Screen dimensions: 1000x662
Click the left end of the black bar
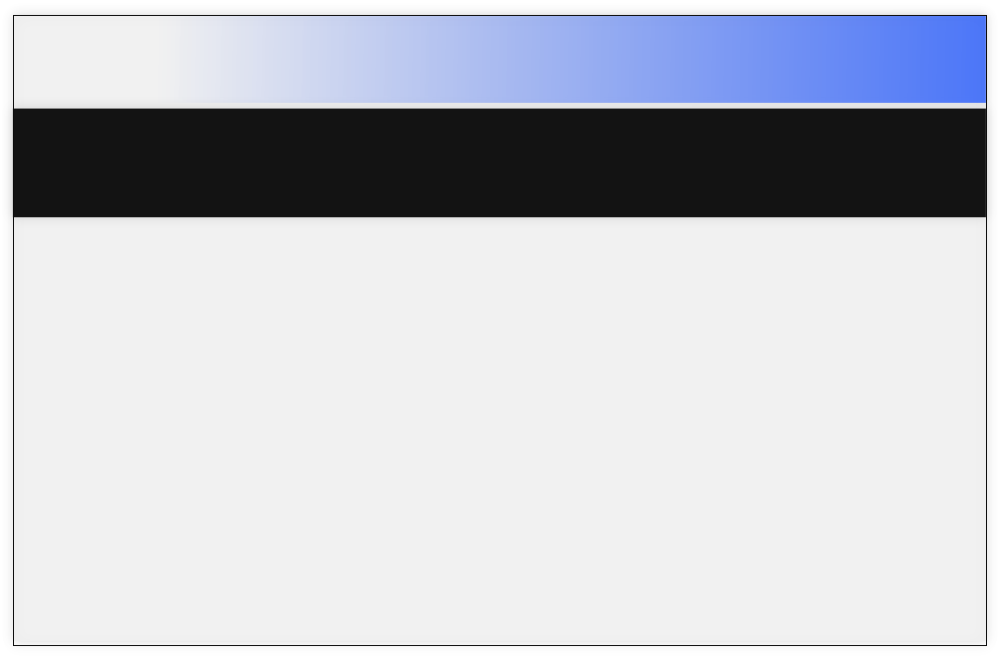38,163
